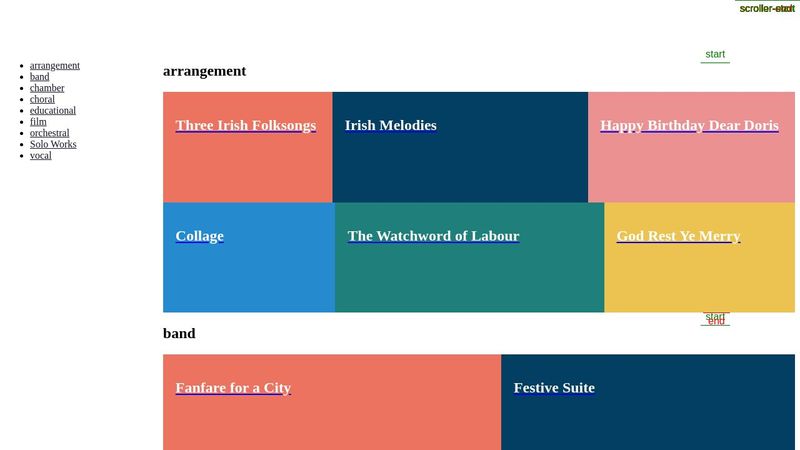Click the green start marker above arrangement section
This screenshot has height=450, width=800.
click(715, 55)
